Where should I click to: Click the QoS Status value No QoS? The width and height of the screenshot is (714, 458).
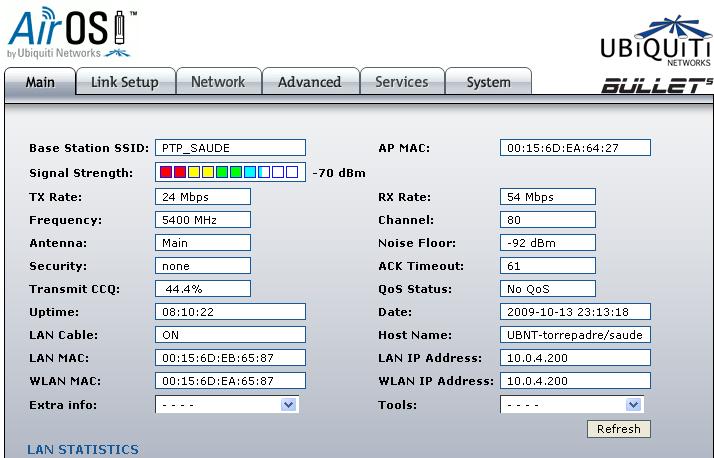click(x=548, y=289)
